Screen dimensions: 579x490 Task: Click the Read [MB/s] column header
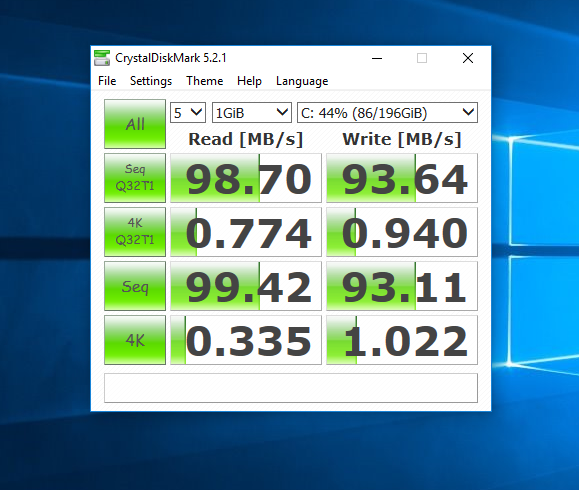point(246,139)
